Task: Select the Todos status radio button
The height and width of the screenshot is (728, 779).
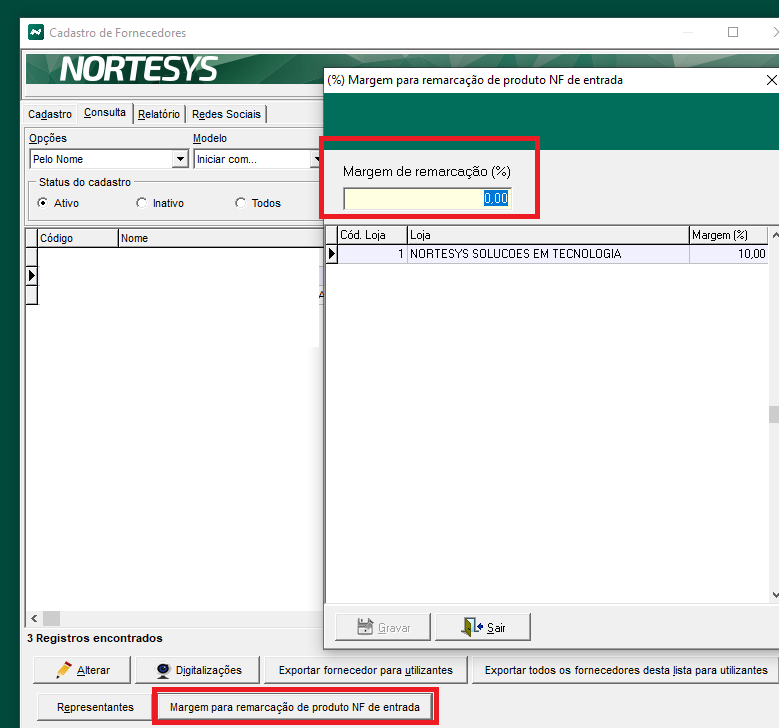Action: tap(240, 203)
